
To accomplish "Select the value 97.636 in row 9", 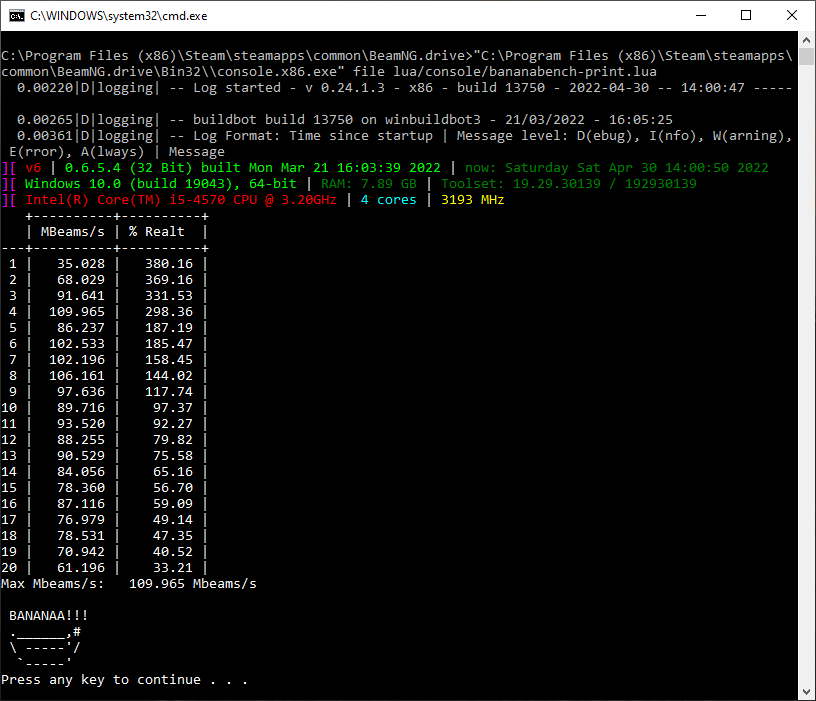I will pyautogui.click(x=81, y=392).
